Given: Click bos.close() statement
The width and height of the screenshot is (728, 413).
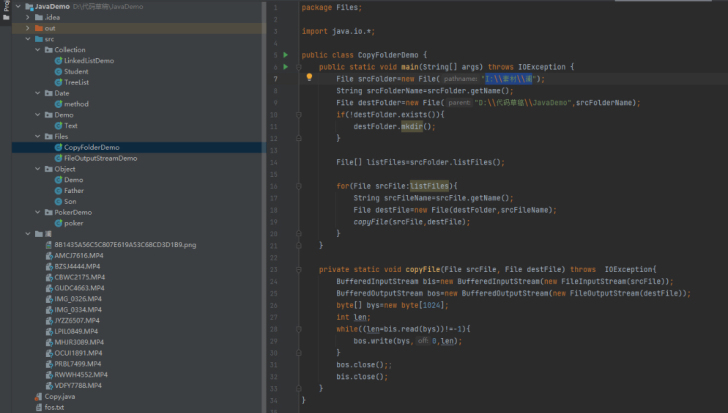Looking at the screenshot, I should 364,365.
